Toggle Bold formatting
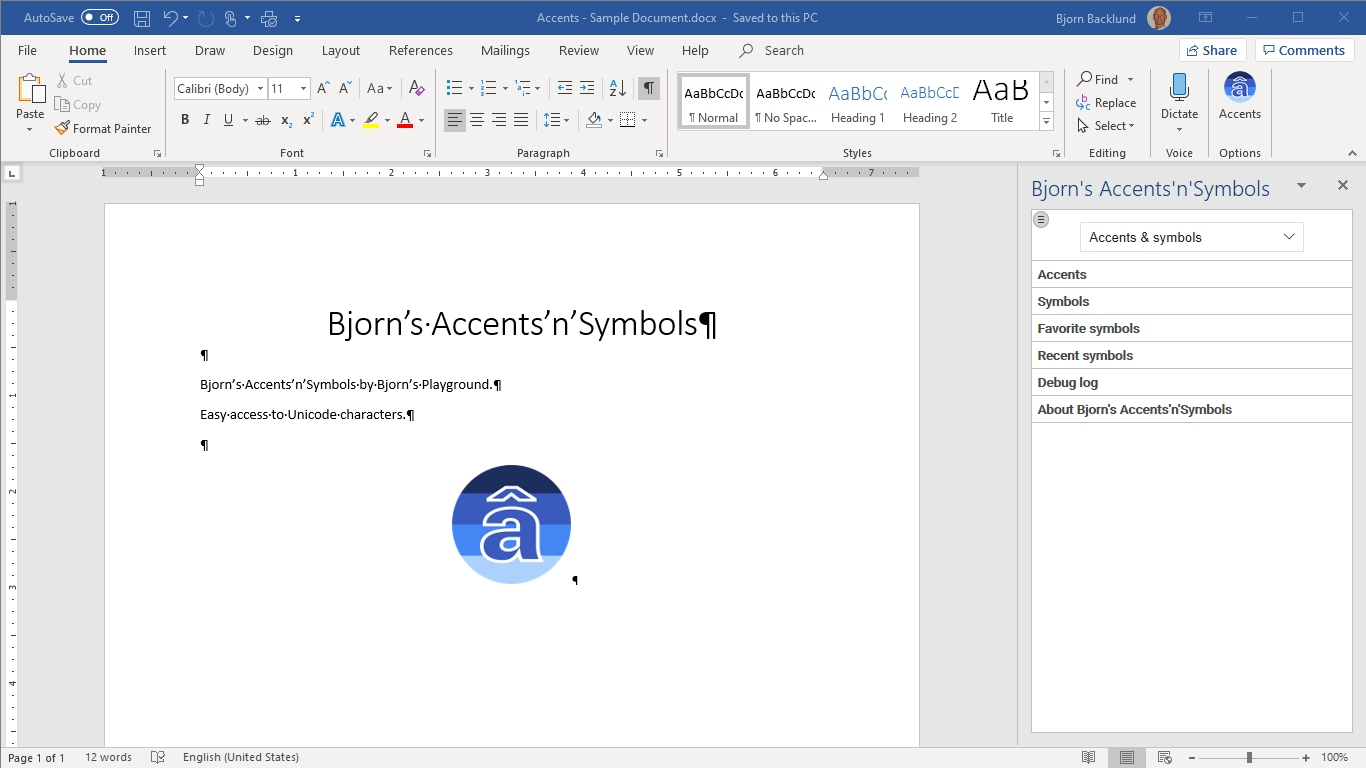The image size is (1366, 768). pyautogui.click(x=185, y=120)
